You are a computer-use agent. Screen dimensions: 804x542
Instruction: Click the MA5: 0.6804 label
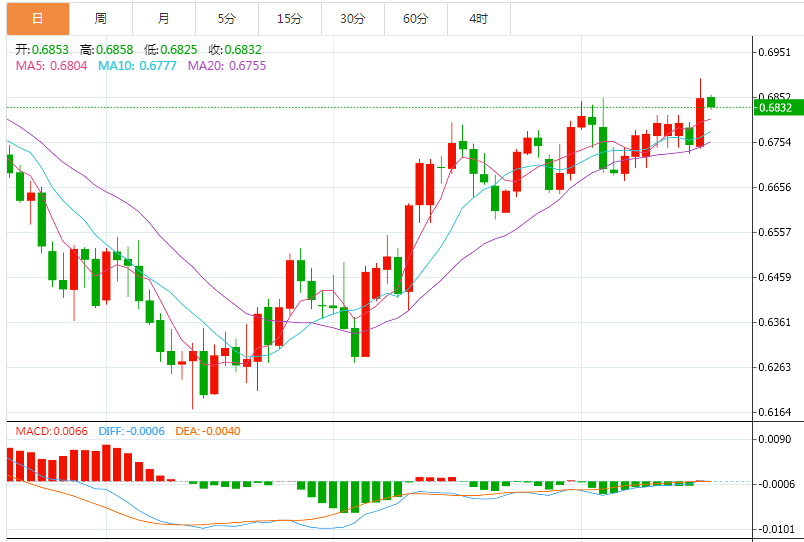point(51,66)
